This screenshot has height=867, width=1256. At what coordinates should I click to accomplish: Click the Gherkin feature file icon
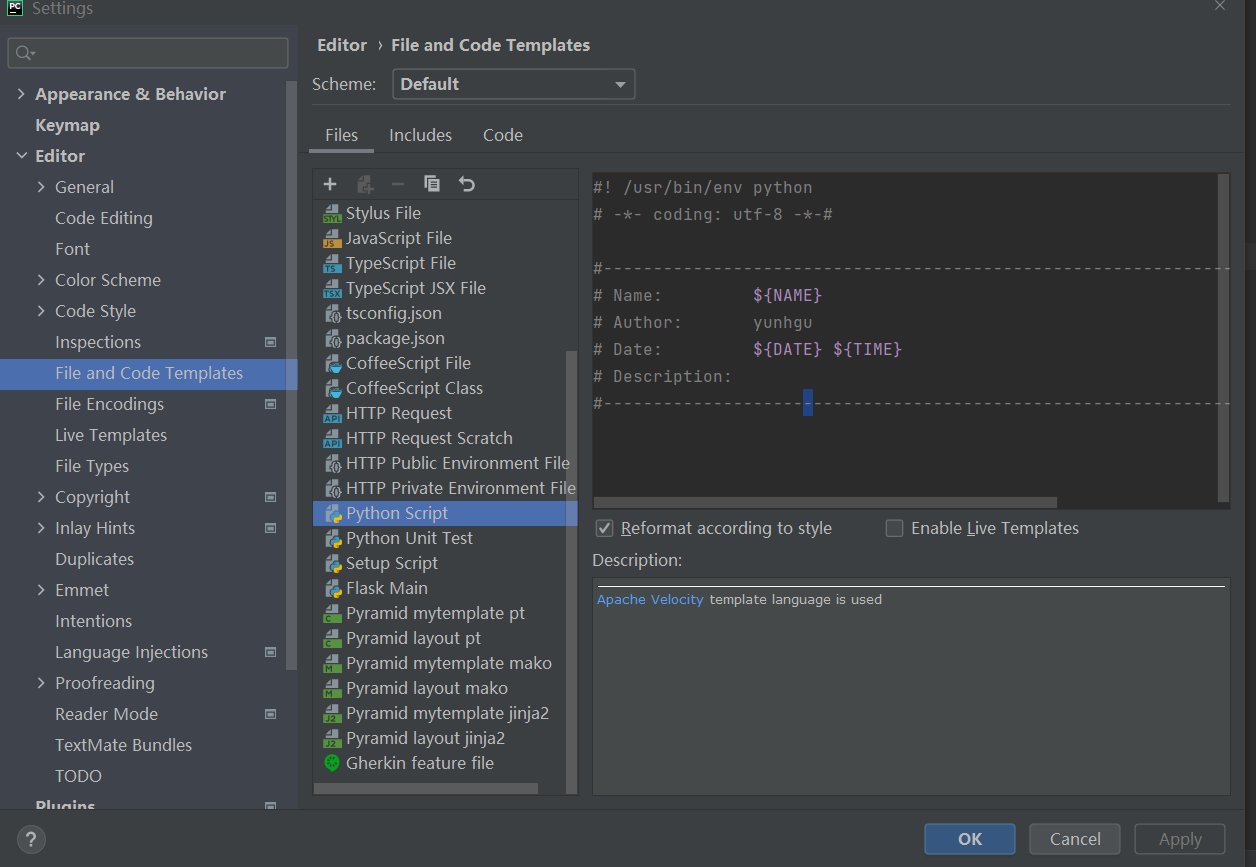coord(333,764)
